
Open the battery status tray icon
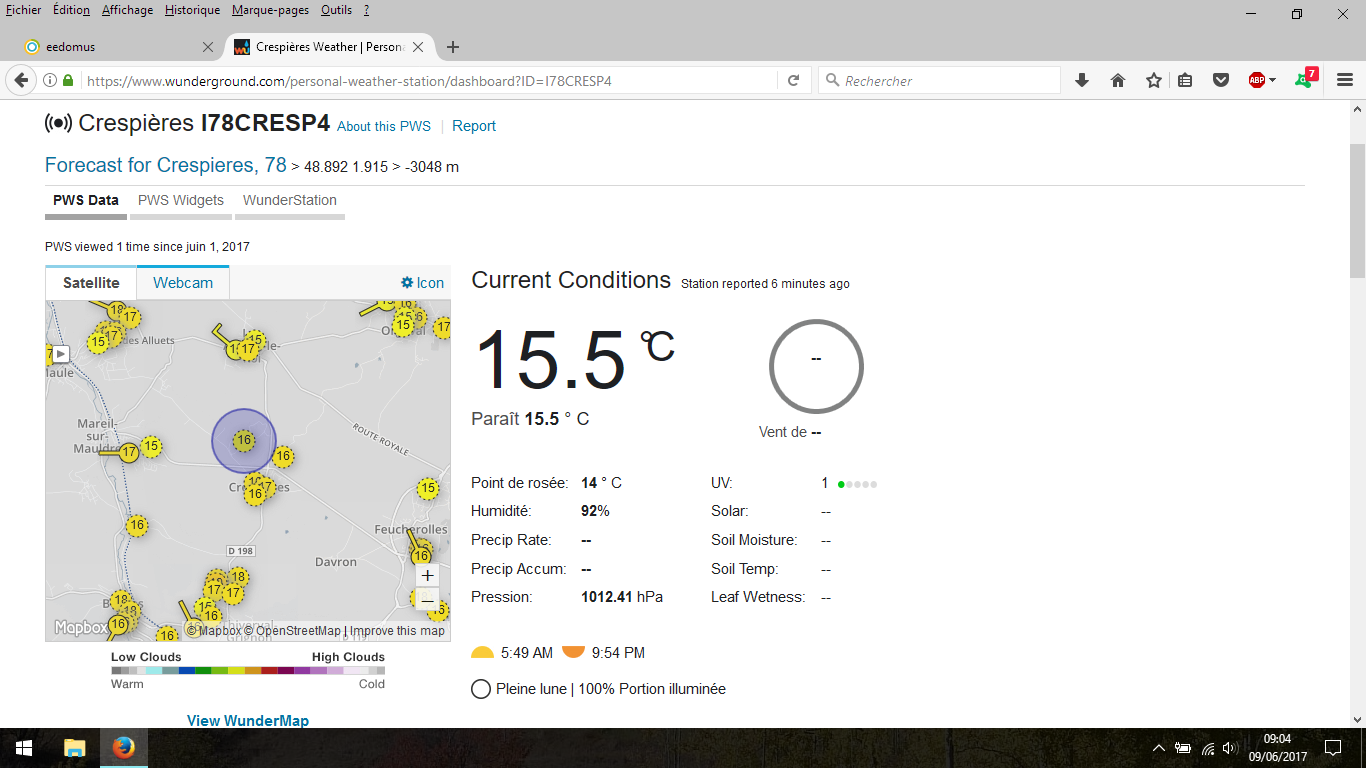(1183, 748)
